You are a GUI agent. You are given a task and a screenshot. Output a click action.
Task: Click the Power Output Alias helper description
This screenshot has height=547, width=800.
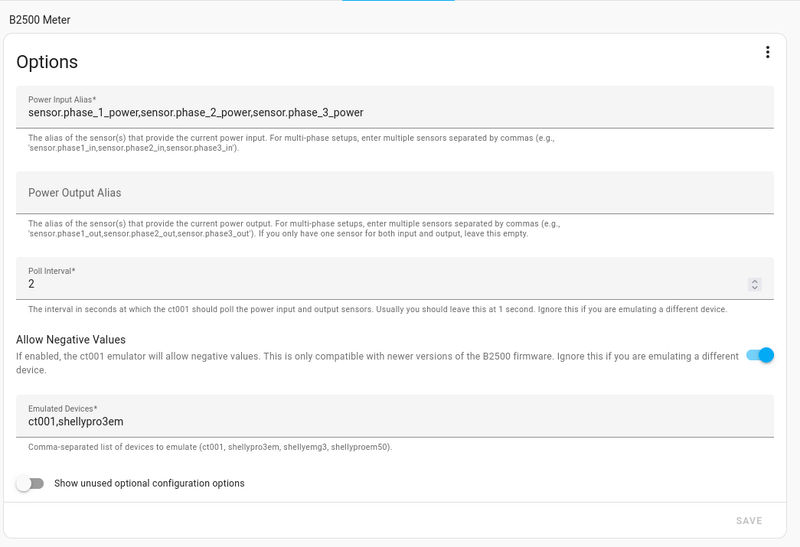click(294, 229)
